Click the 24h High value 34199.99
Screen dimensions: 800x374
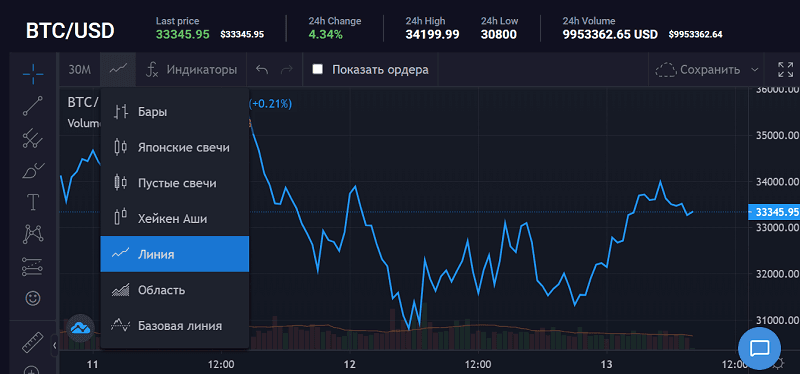coord(432,35)
